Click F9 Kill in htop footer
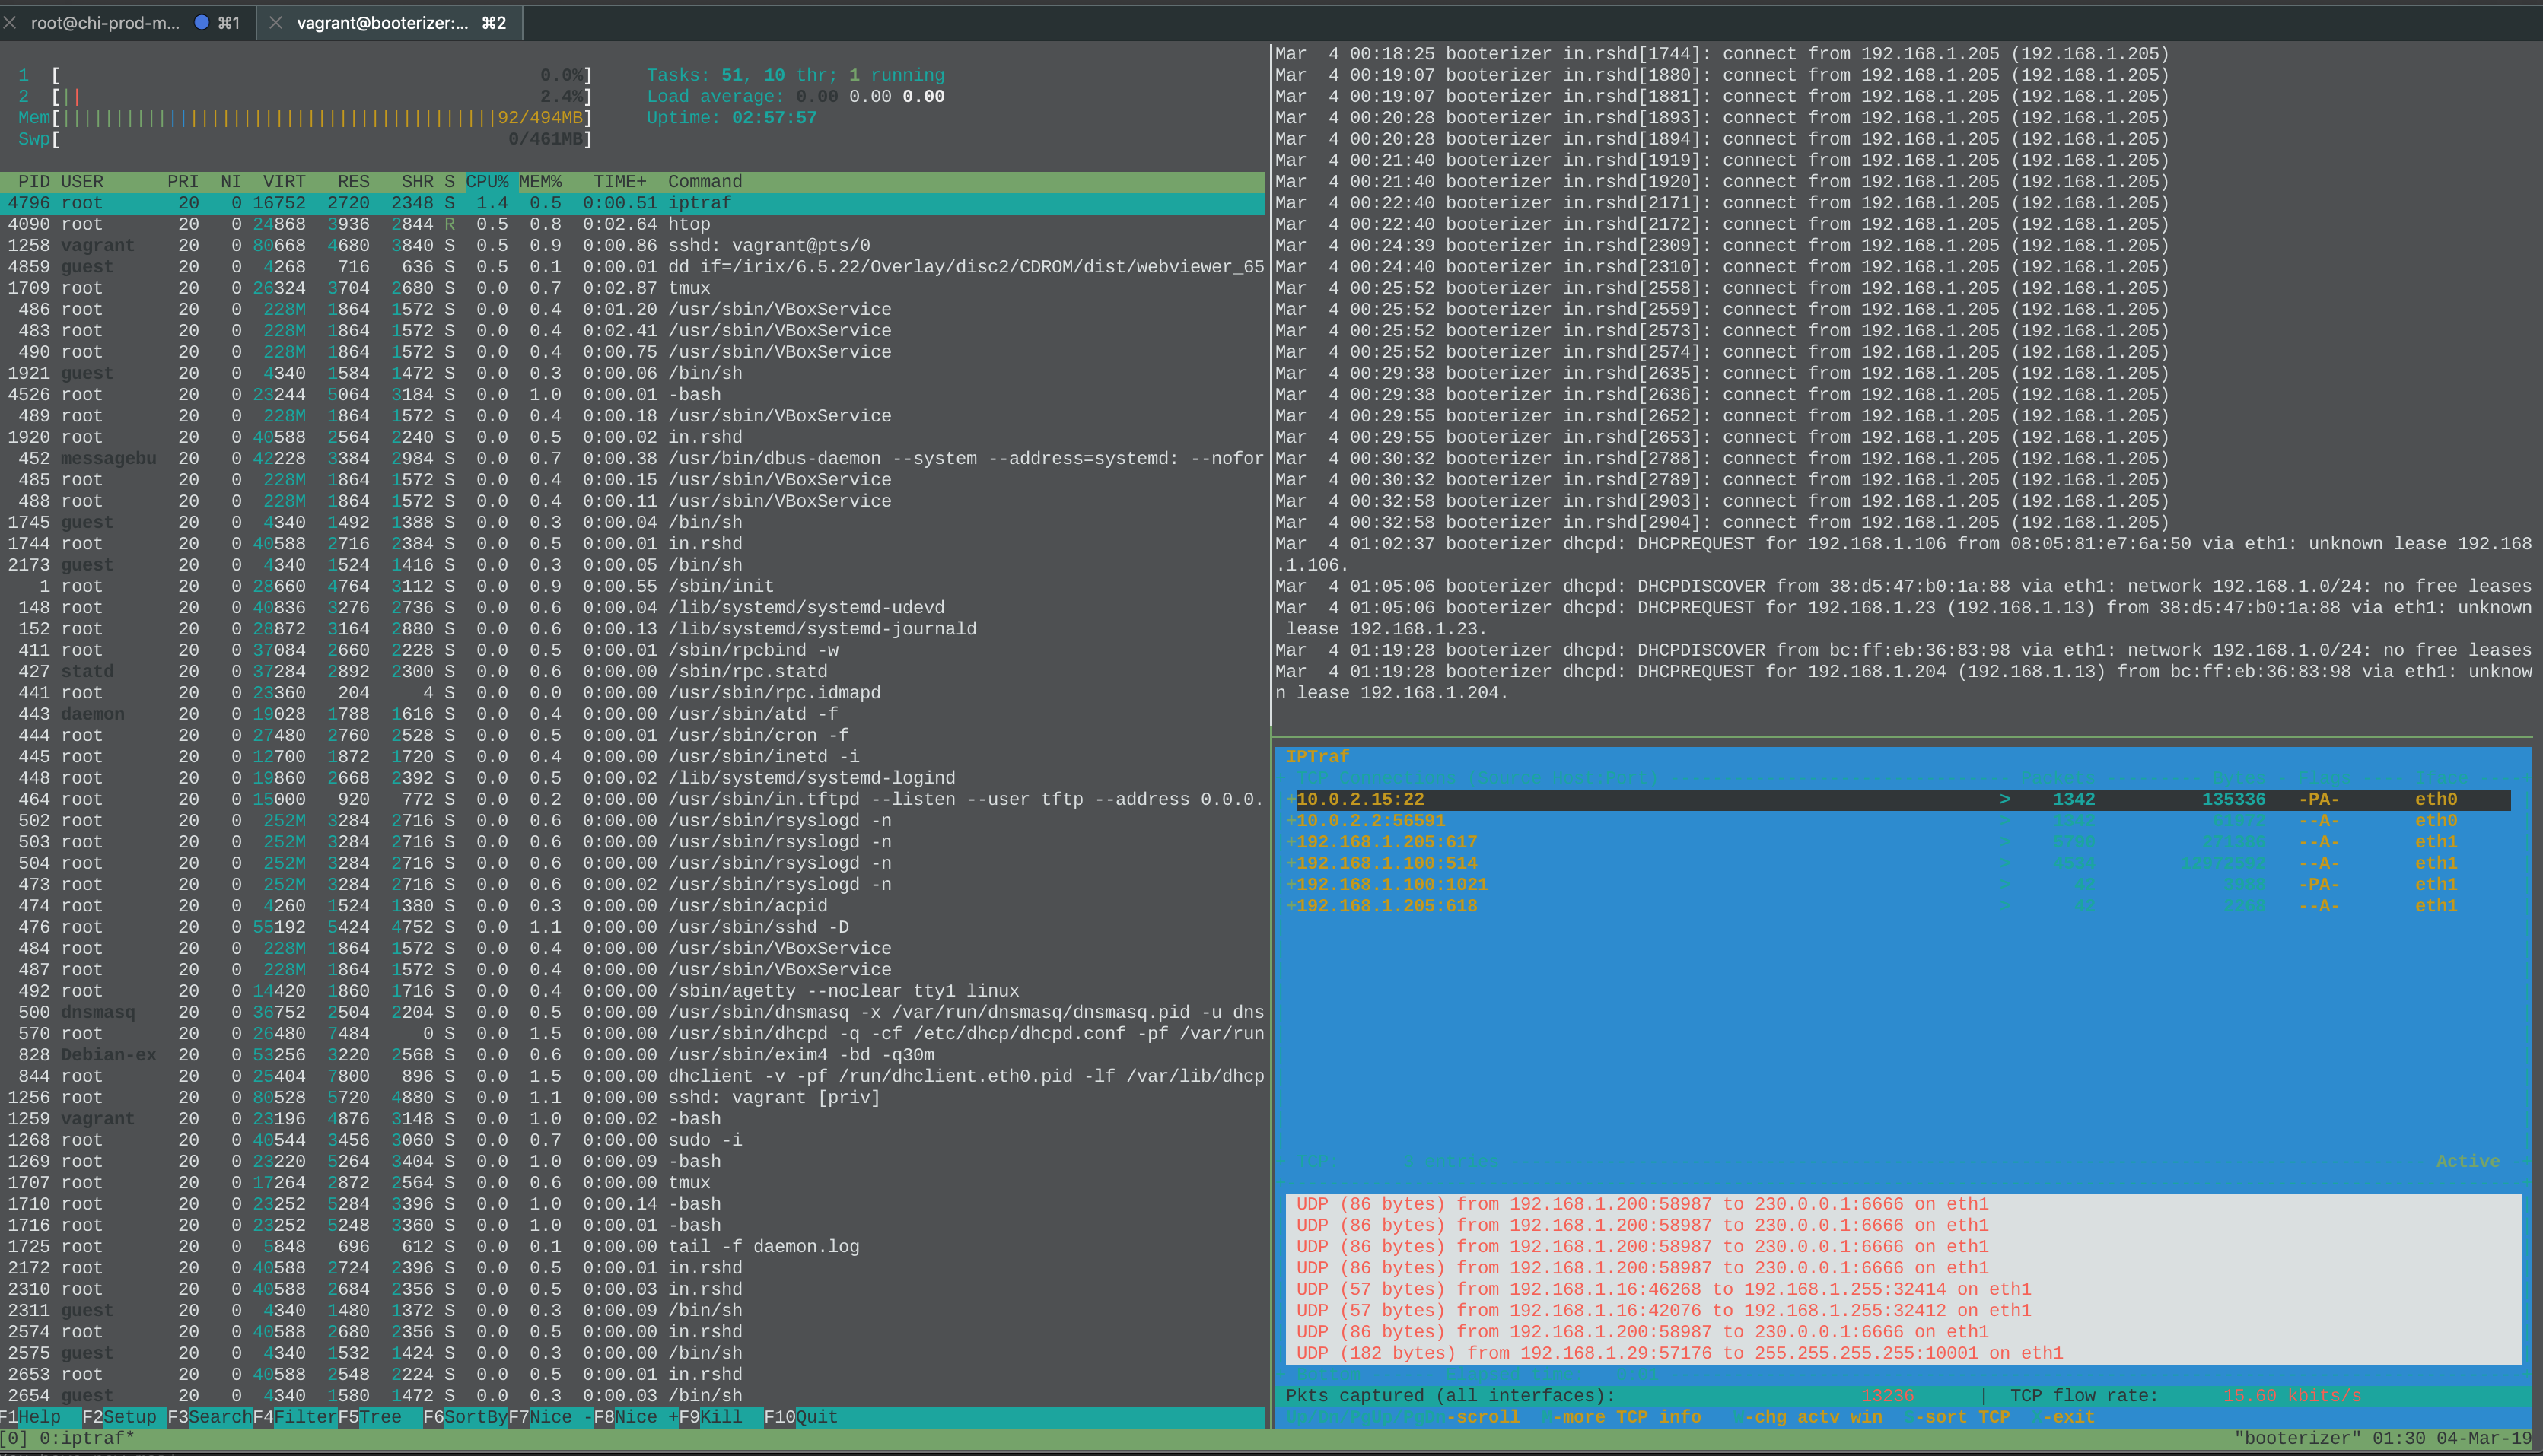The height and width of the screenshot is (1456, 2543). [x=710, y=1417]
